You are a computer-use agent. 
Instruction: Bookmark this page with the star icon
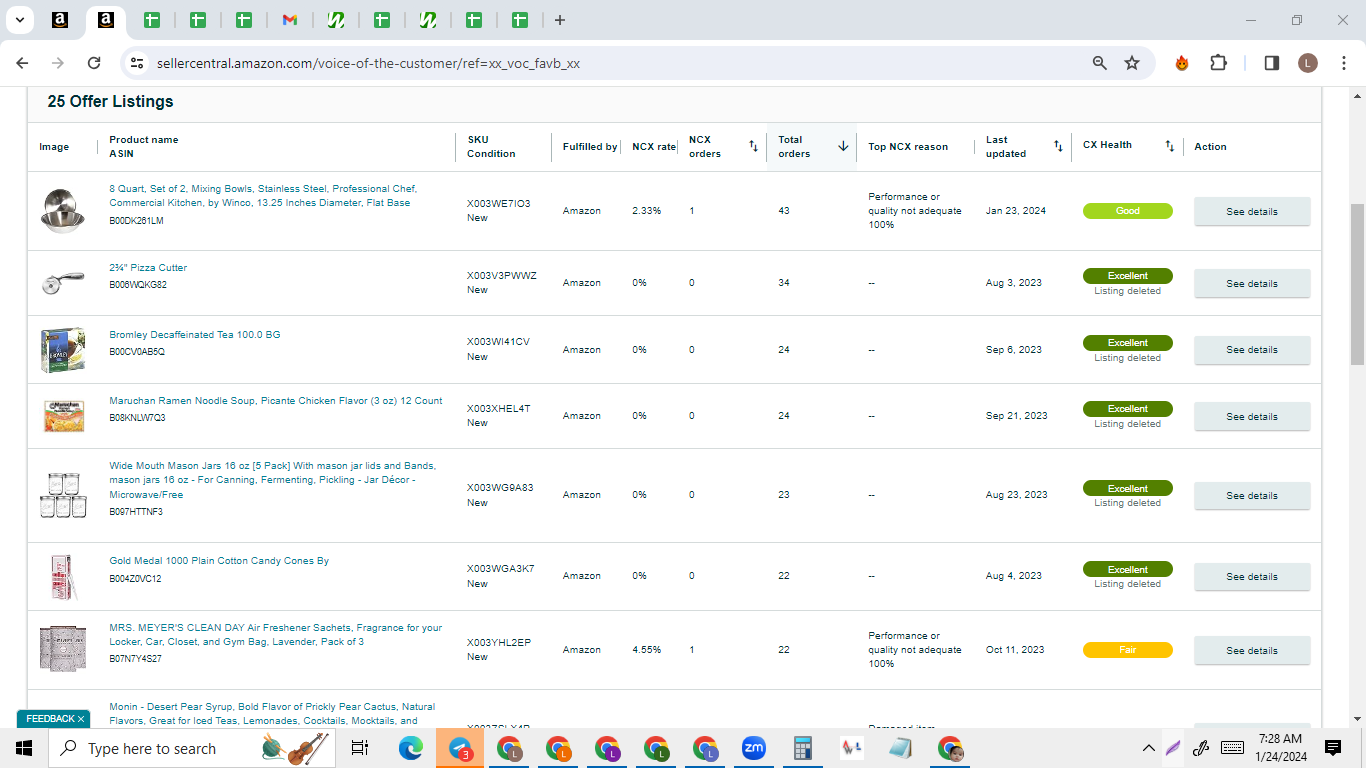pos(1132,63)
